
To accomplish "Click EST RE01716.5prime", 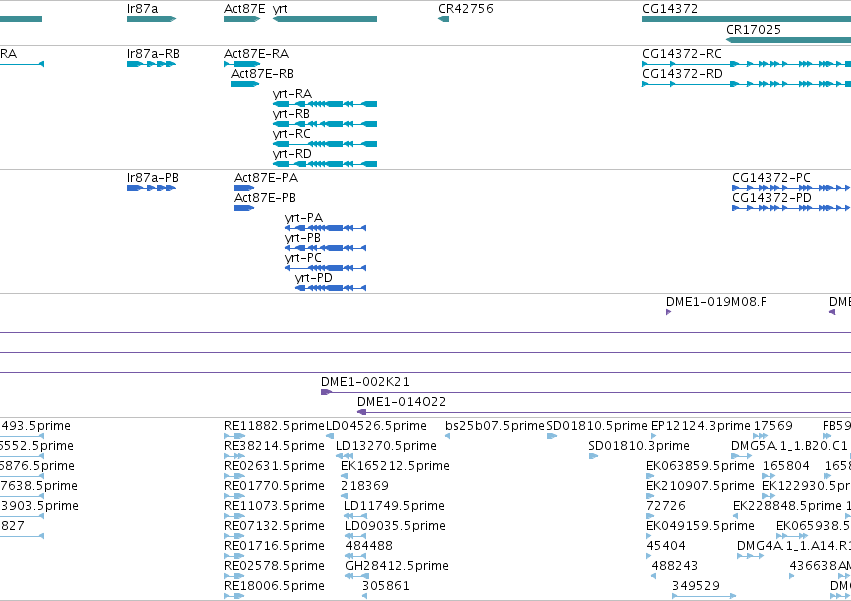I will 234,556.
